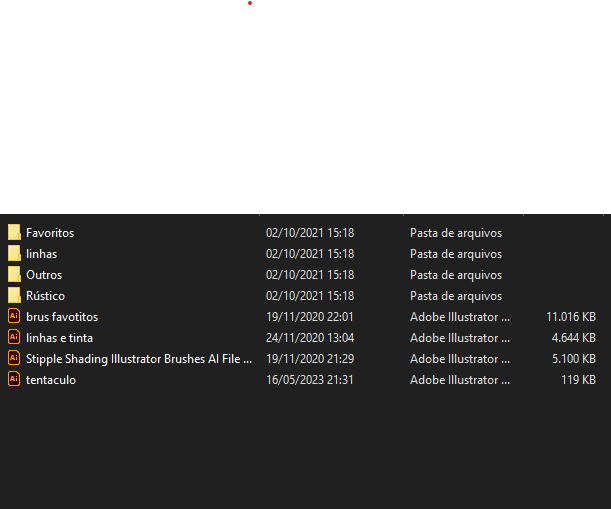Click Adobe Illustrator type in Stipple Shading row
This screenshot has width=611, height=509.
tap(460, 359)
